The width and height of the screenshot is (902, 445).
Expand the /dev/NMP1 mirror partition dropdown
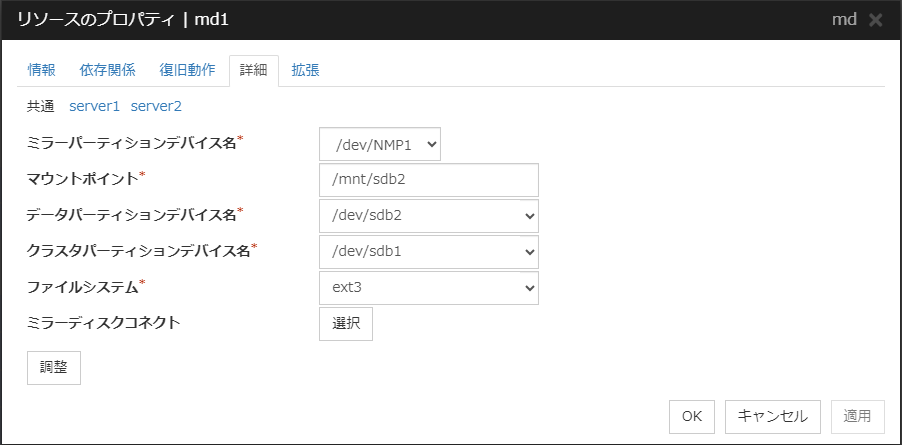pos(380,145)
